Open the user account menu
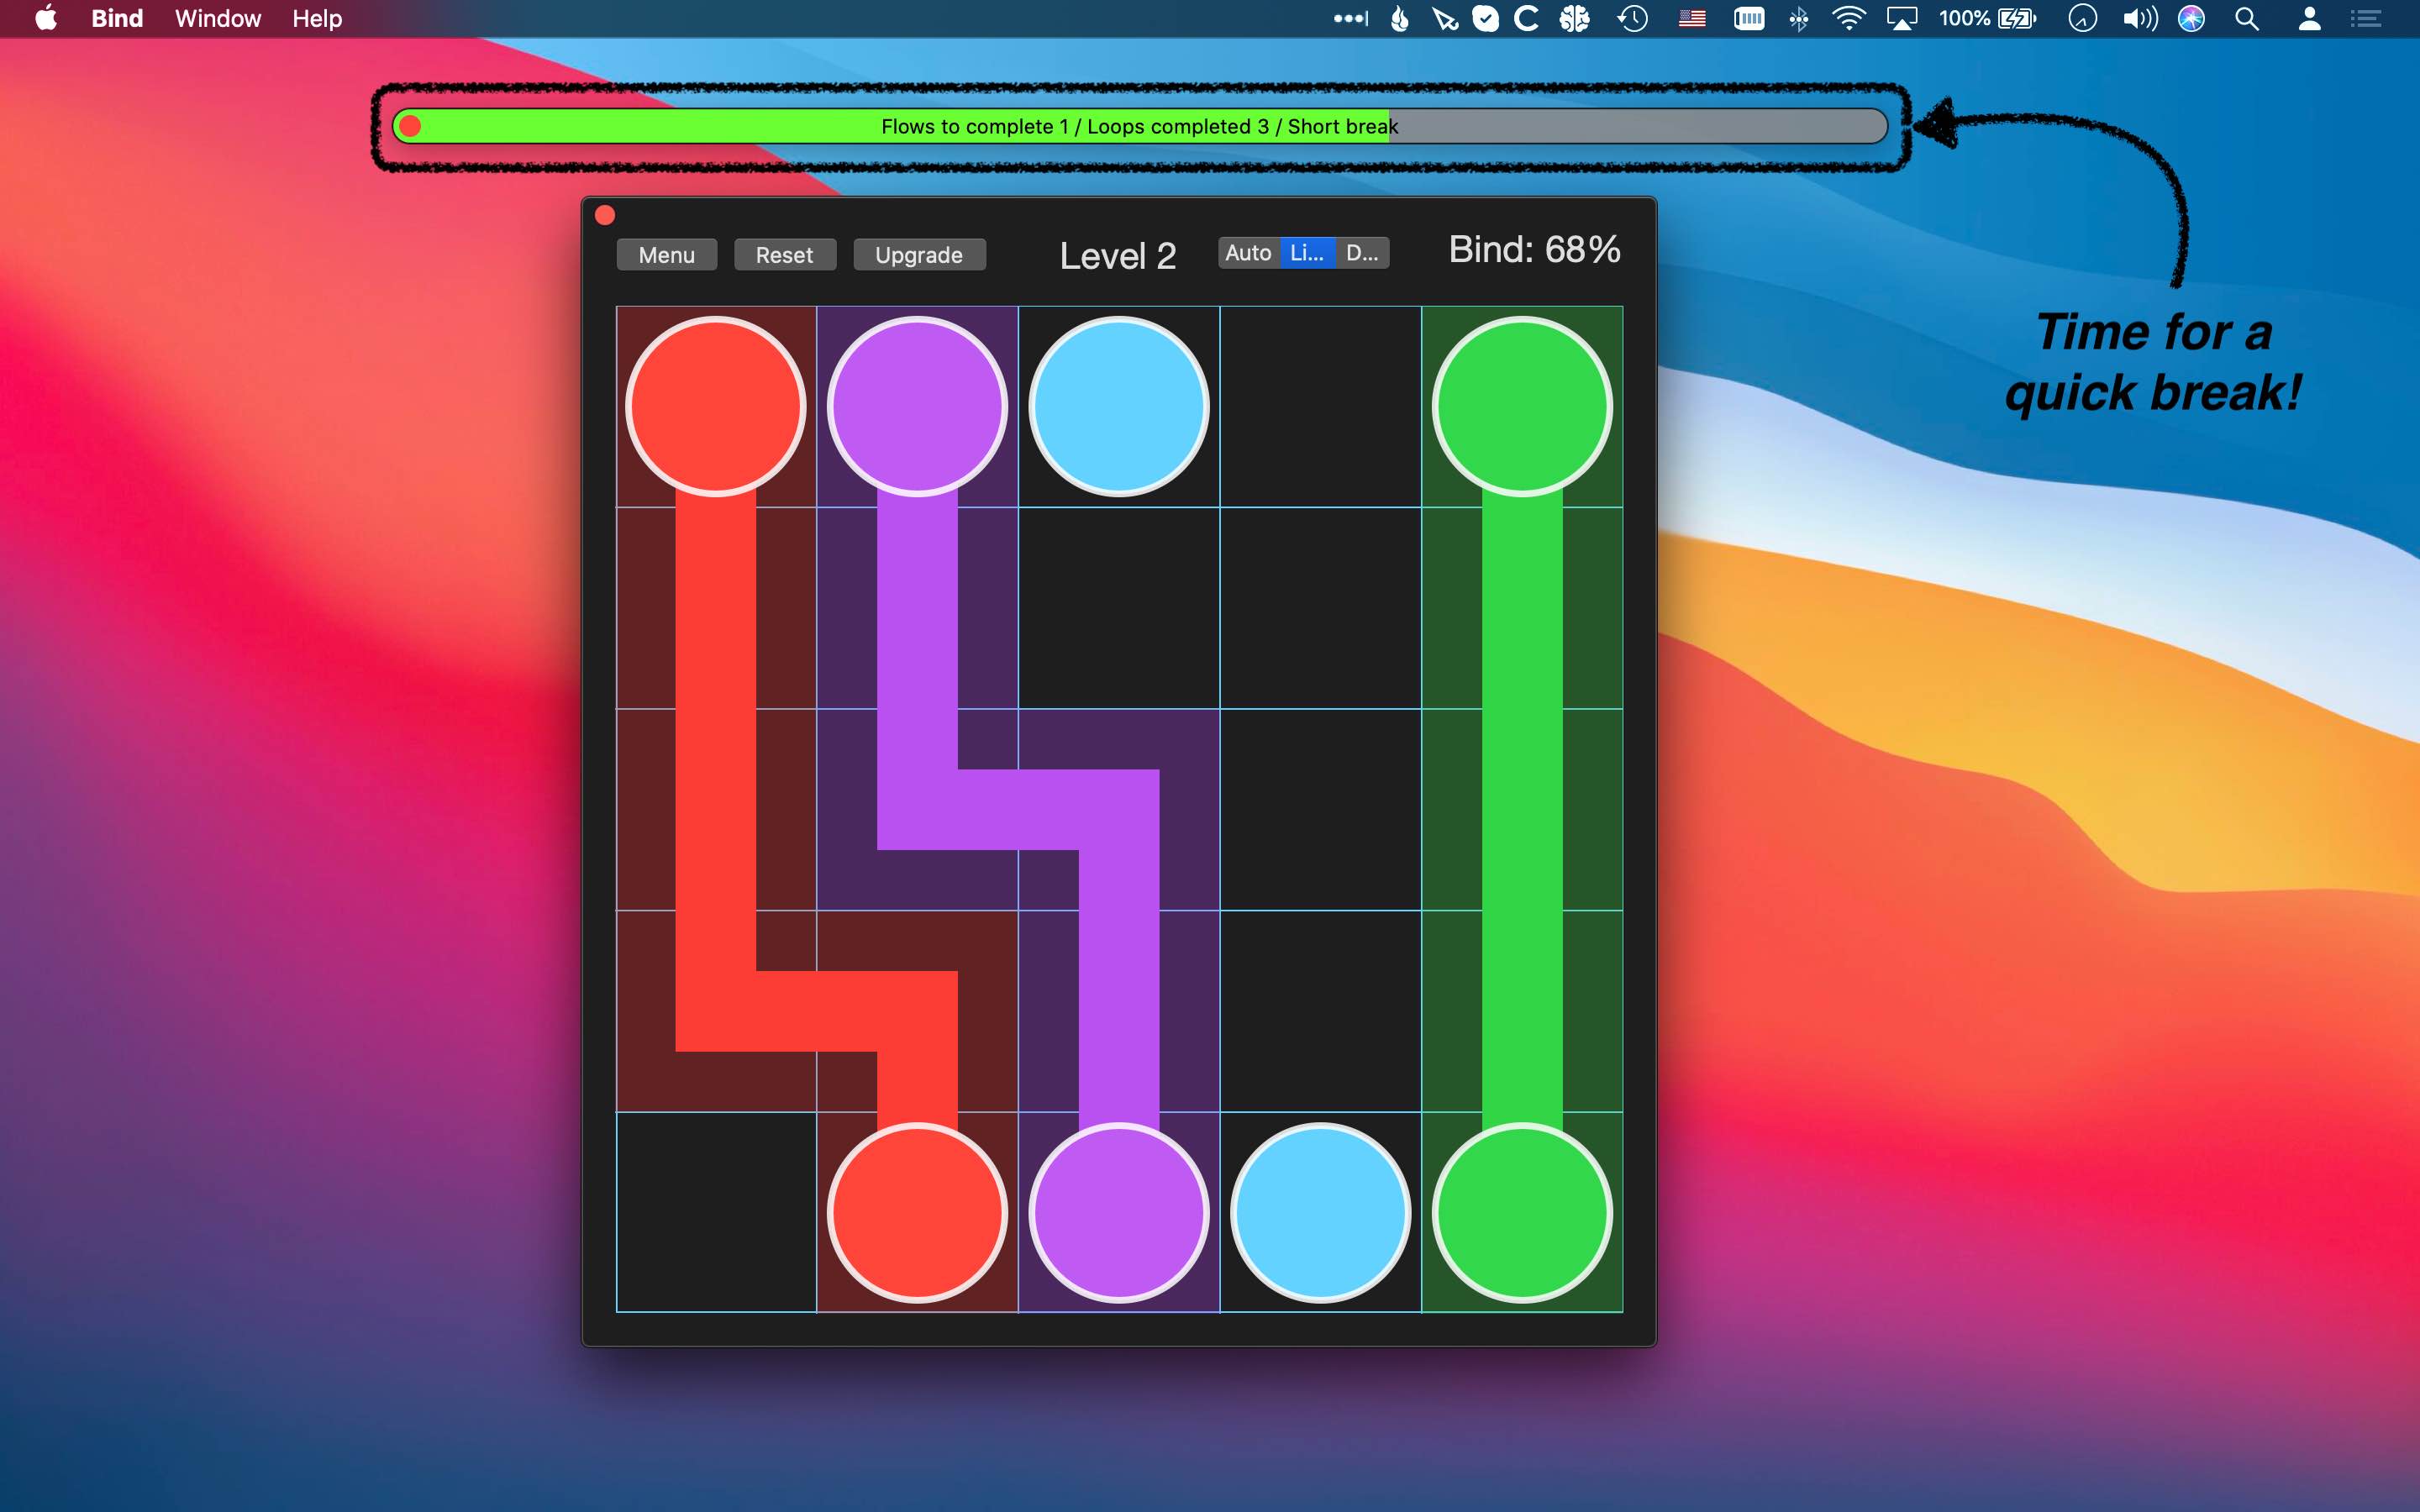This screenshot has width=2420, height=1512. [x=2309, y=18]
